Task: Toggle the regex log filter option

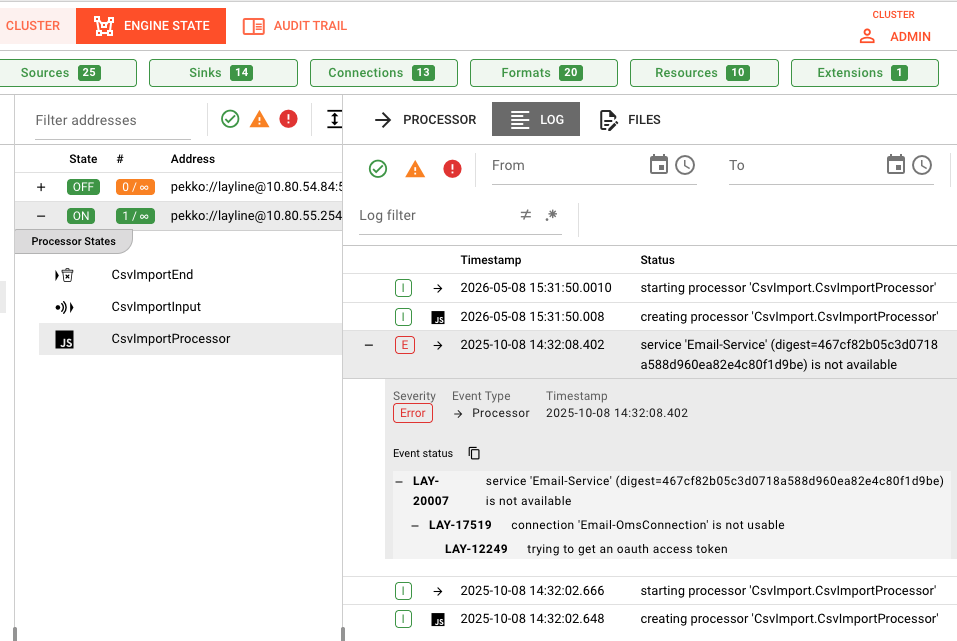Action: (x=551, y=215)
